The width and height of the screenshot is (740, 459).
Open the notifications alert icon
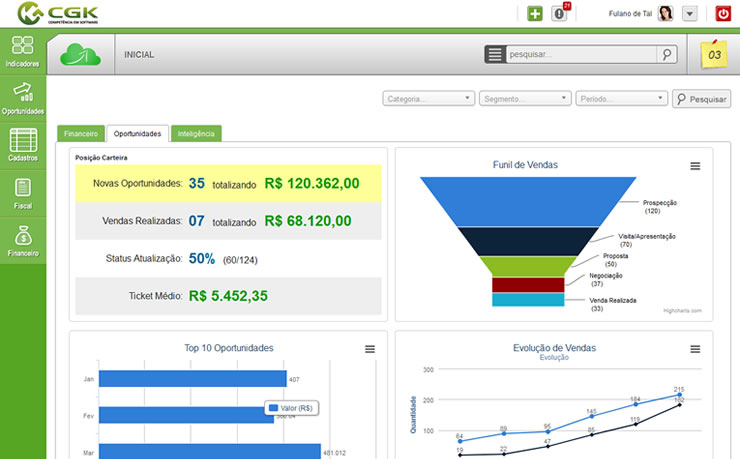point(560,14)
